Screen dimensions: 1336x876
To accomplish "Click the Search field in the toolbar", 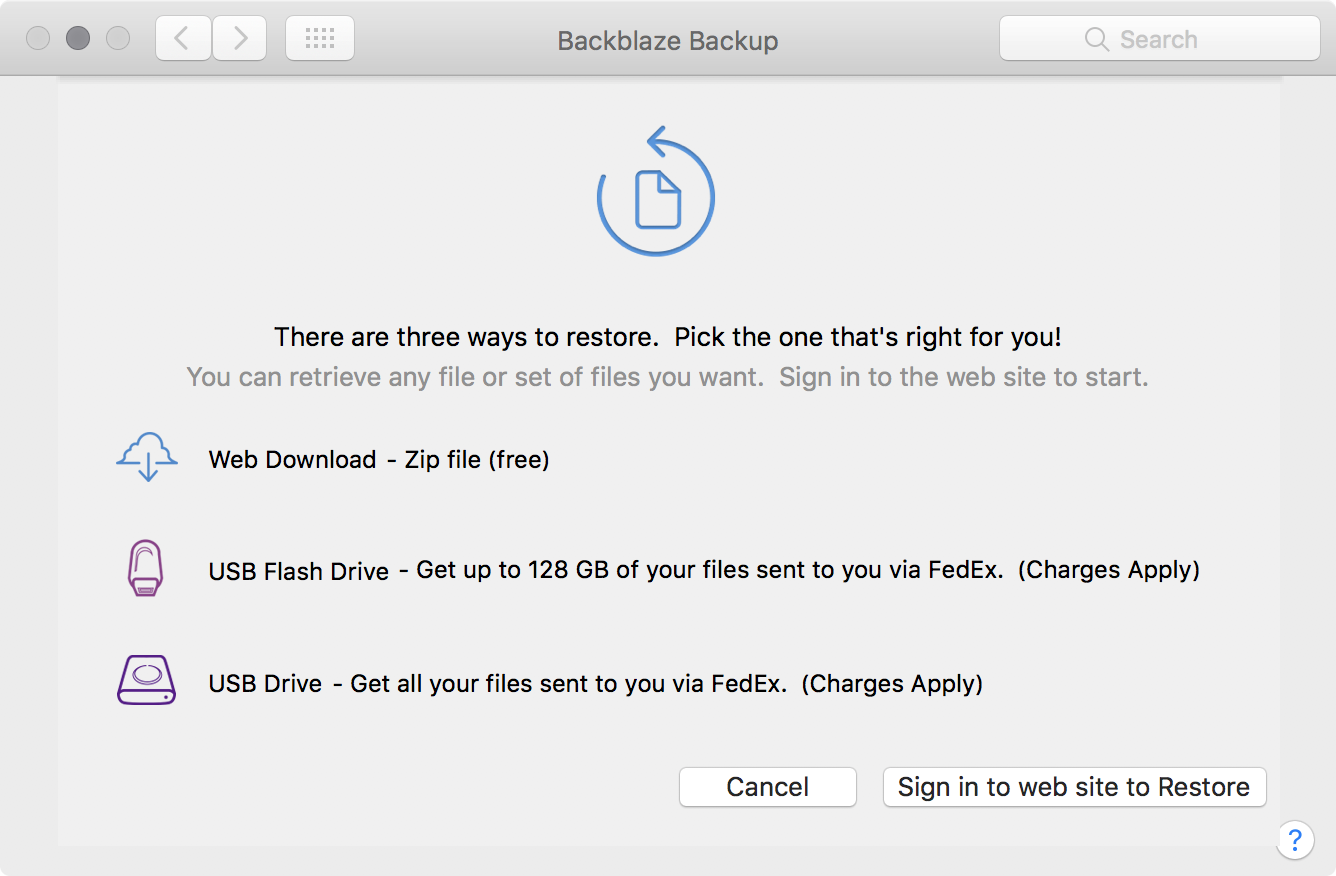I will pos(1160,39).
